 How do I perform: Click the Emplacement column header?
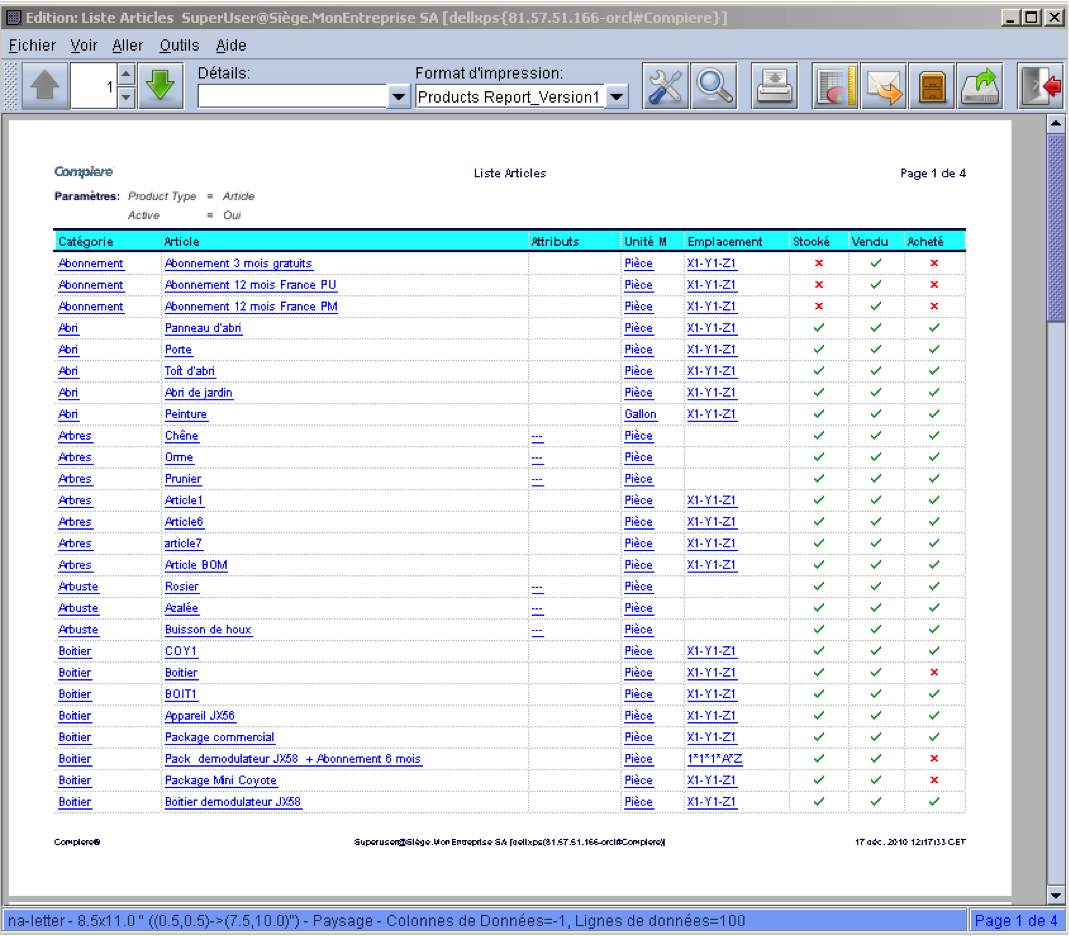tap(725, 242)
